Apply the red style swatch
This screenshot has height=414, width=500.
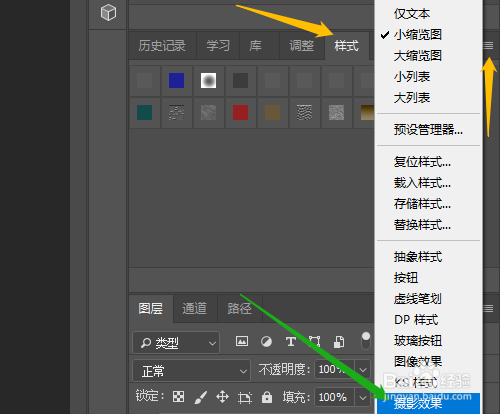240,112
